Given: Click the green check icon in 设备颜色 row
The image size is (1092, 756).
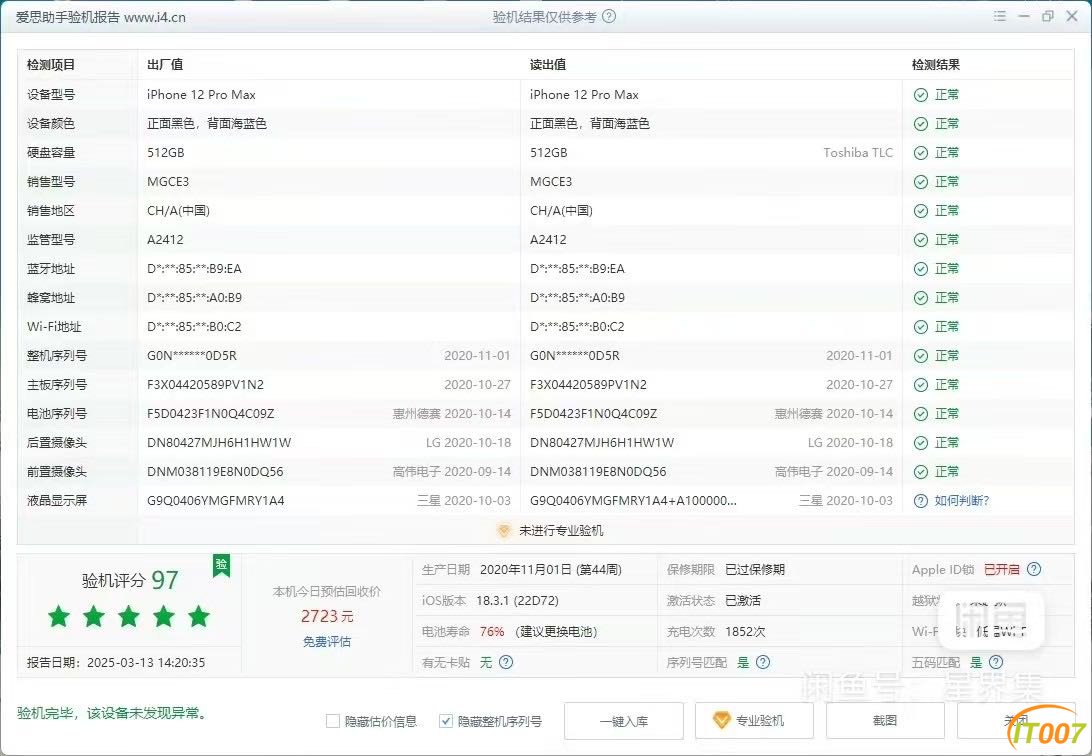Looking at the screenshot, I should [921, 124].
